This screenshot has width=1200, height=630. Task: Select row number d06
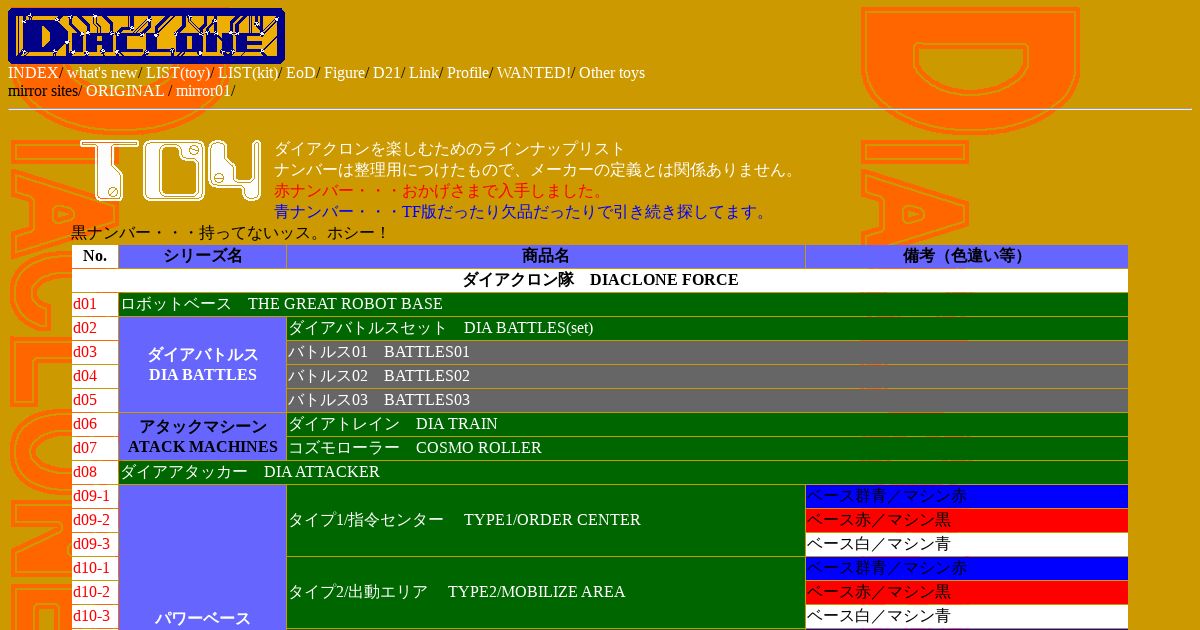pyautogui.click(x=95, y=424)
